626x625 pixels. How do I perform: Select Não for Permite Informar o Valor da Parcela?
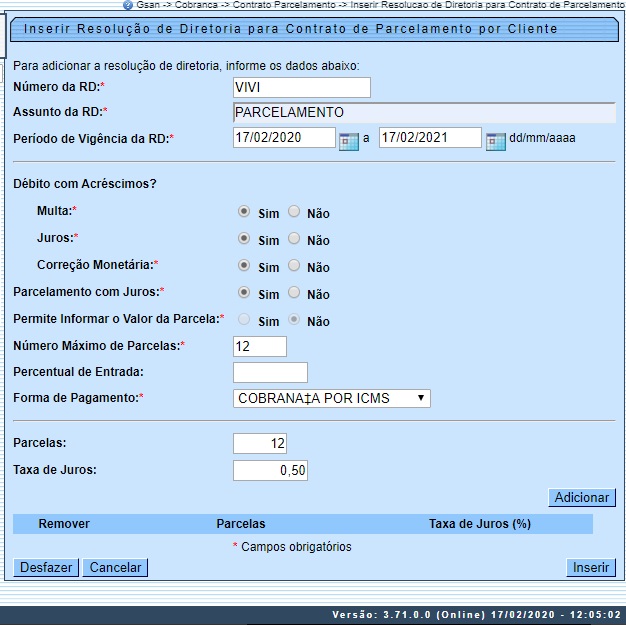click(294, 319)
